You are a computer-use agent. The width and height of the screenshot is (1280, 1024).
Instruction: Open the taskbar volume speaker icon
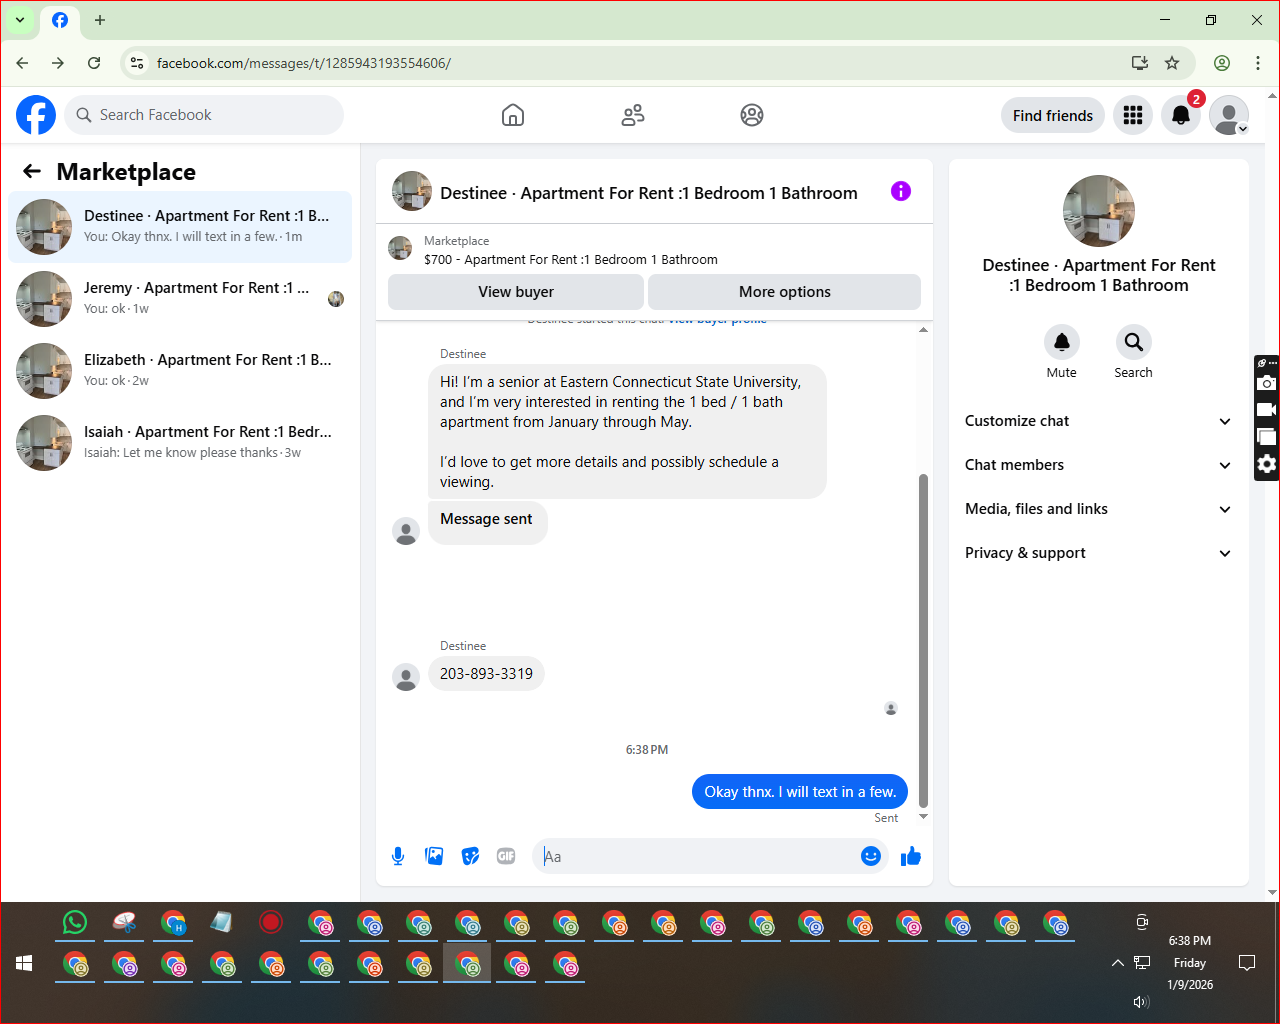click(x=1141, y=1002)
